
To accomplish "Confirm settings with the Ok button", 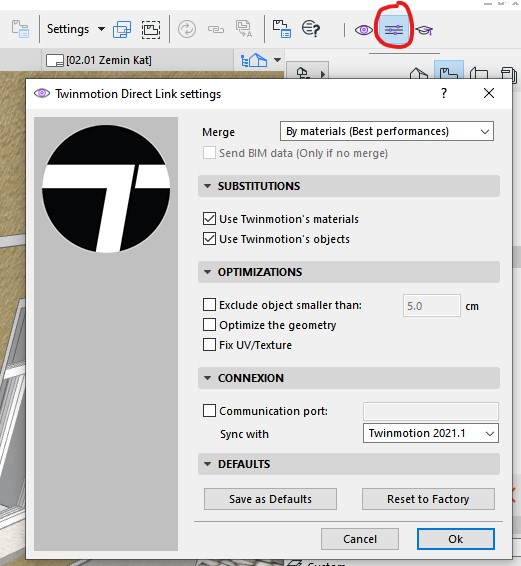I will click(456, 539).
